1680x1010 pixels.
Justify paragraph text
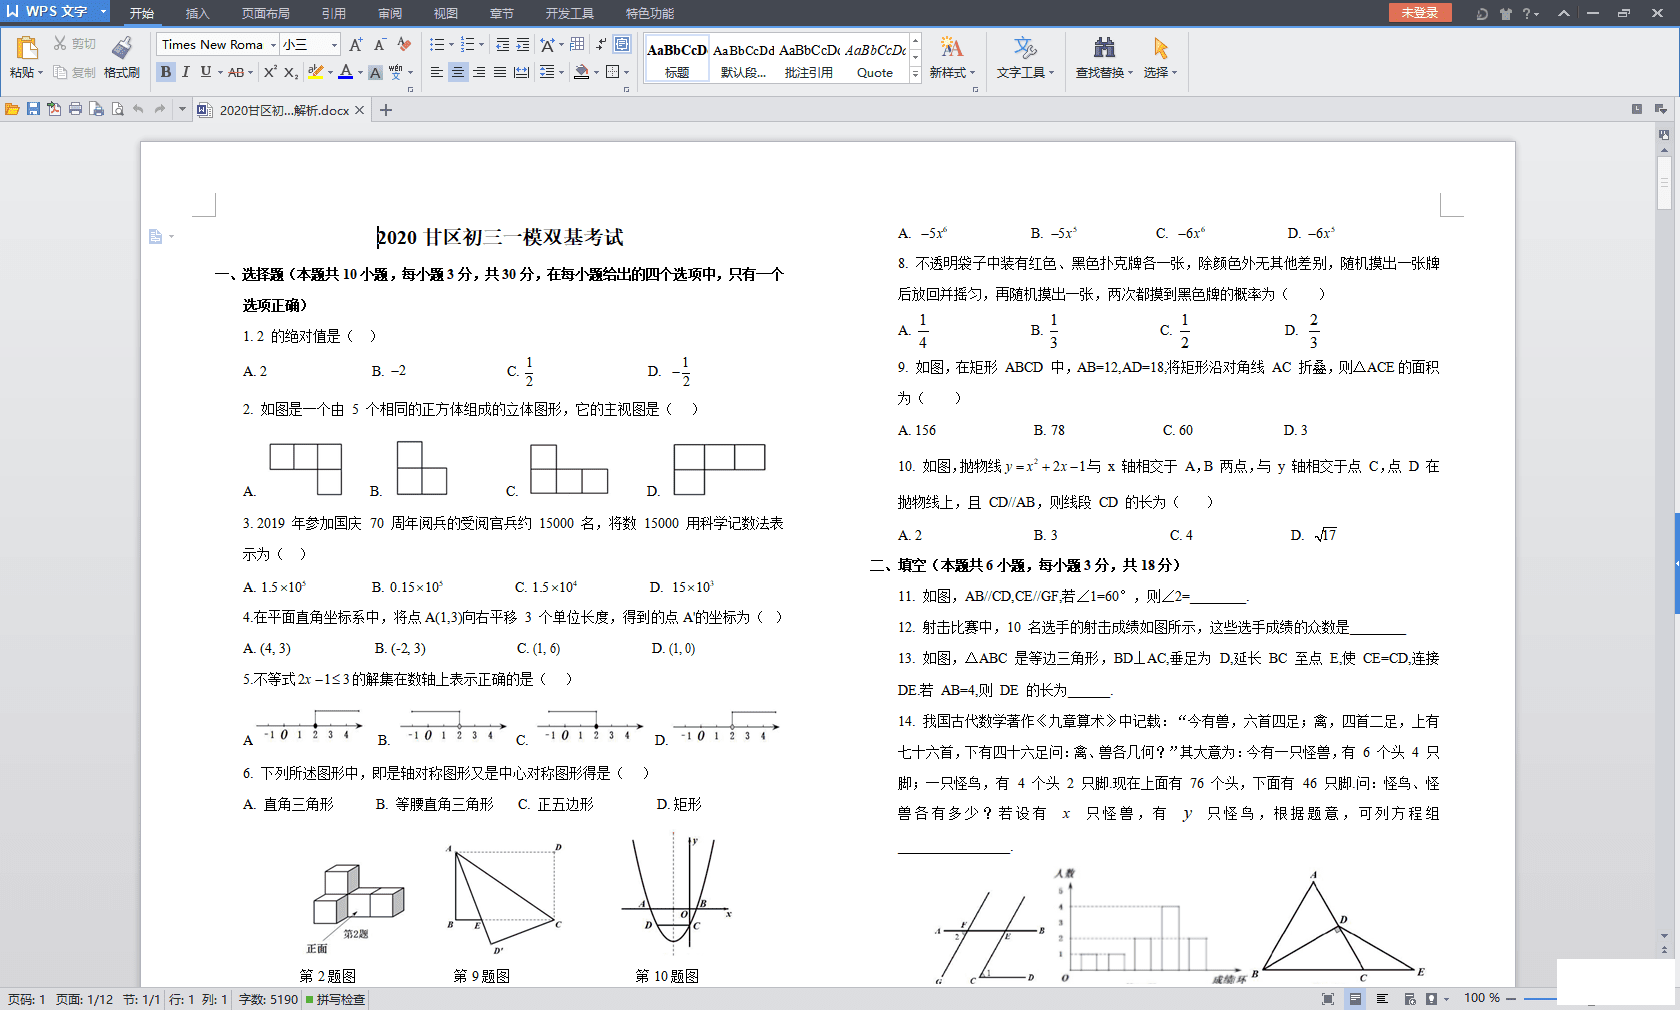(500, 72)
